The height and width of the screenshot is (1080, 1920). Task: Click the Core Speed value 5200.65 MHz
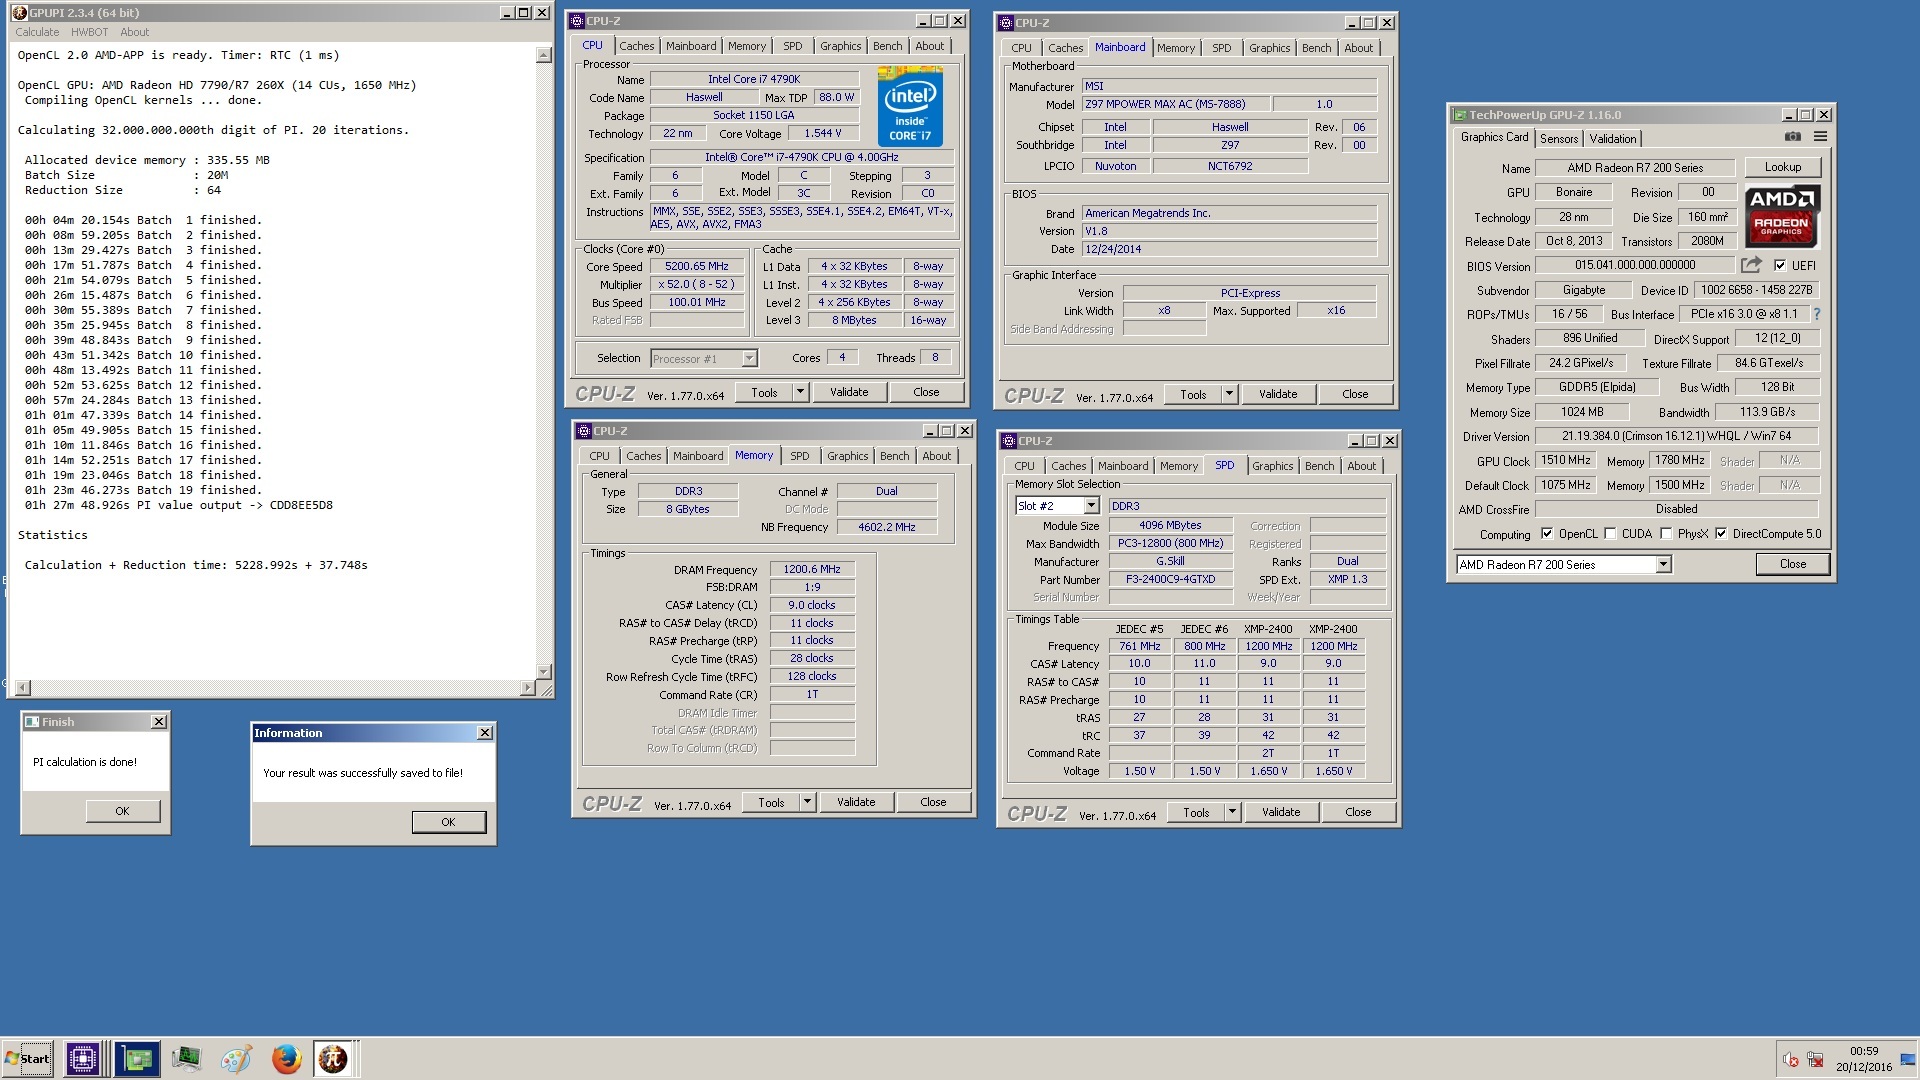tap(697, 267)
